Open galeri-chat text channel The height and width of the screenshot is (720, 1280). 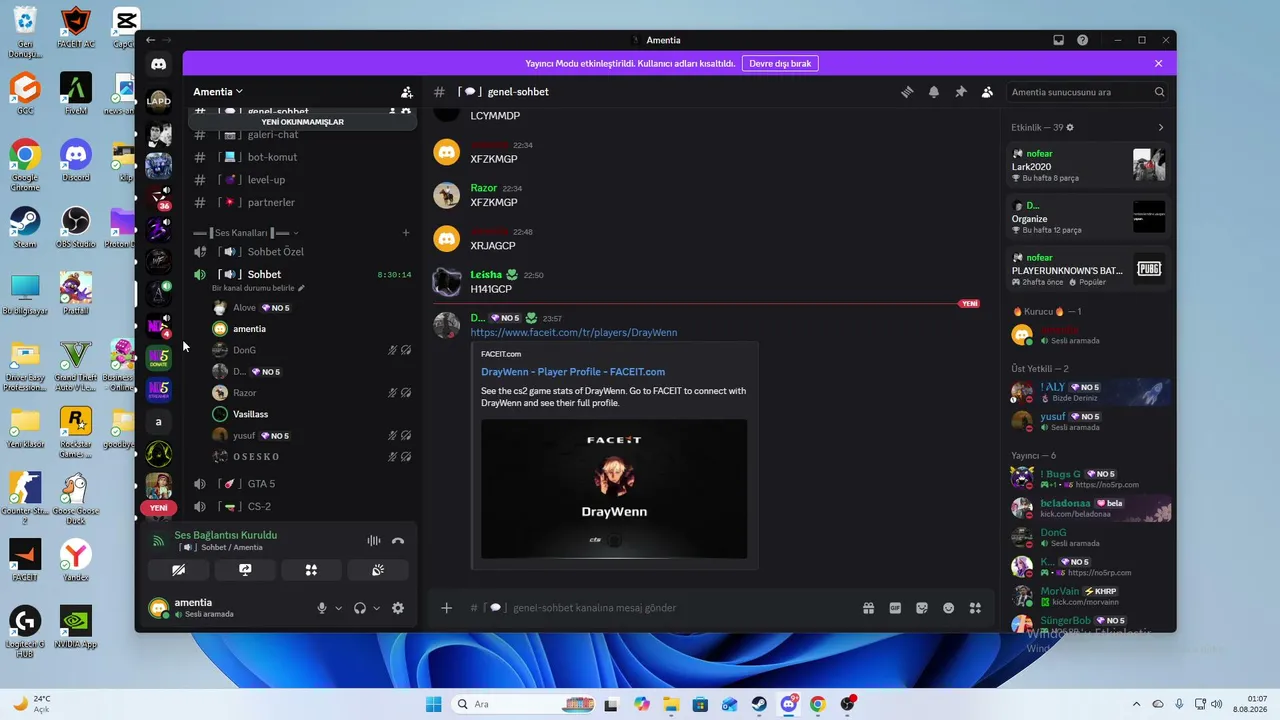[302, 134]
